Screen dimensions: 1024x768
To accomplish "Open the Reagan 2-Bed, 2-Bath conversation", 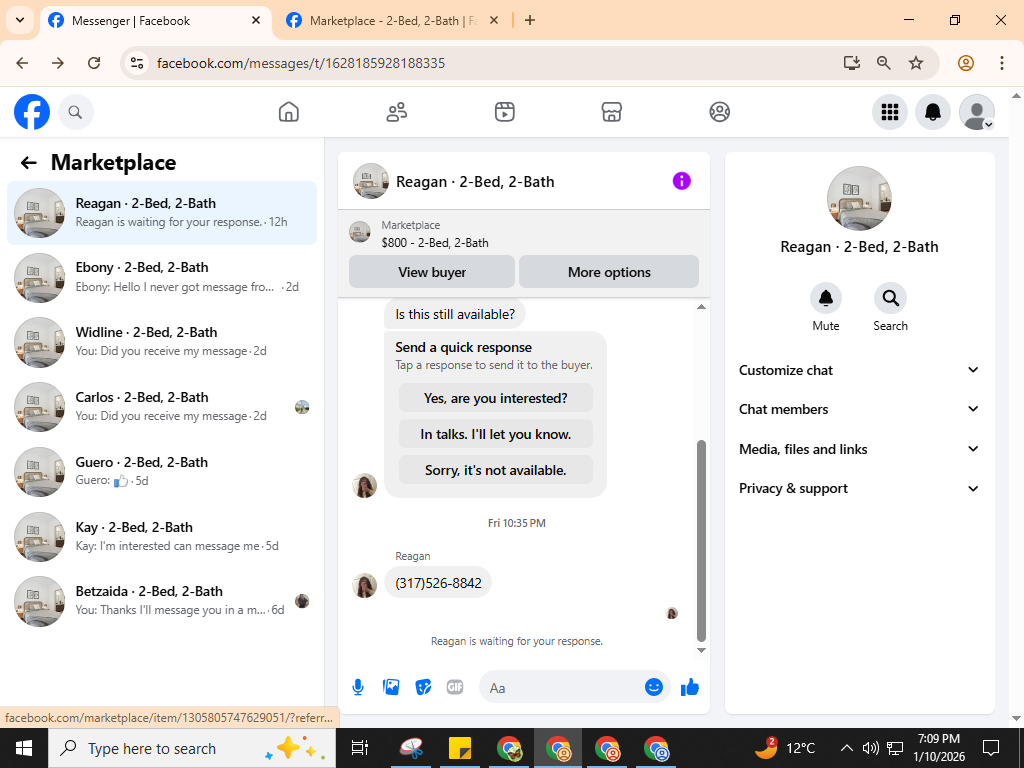I will [162, 213].
